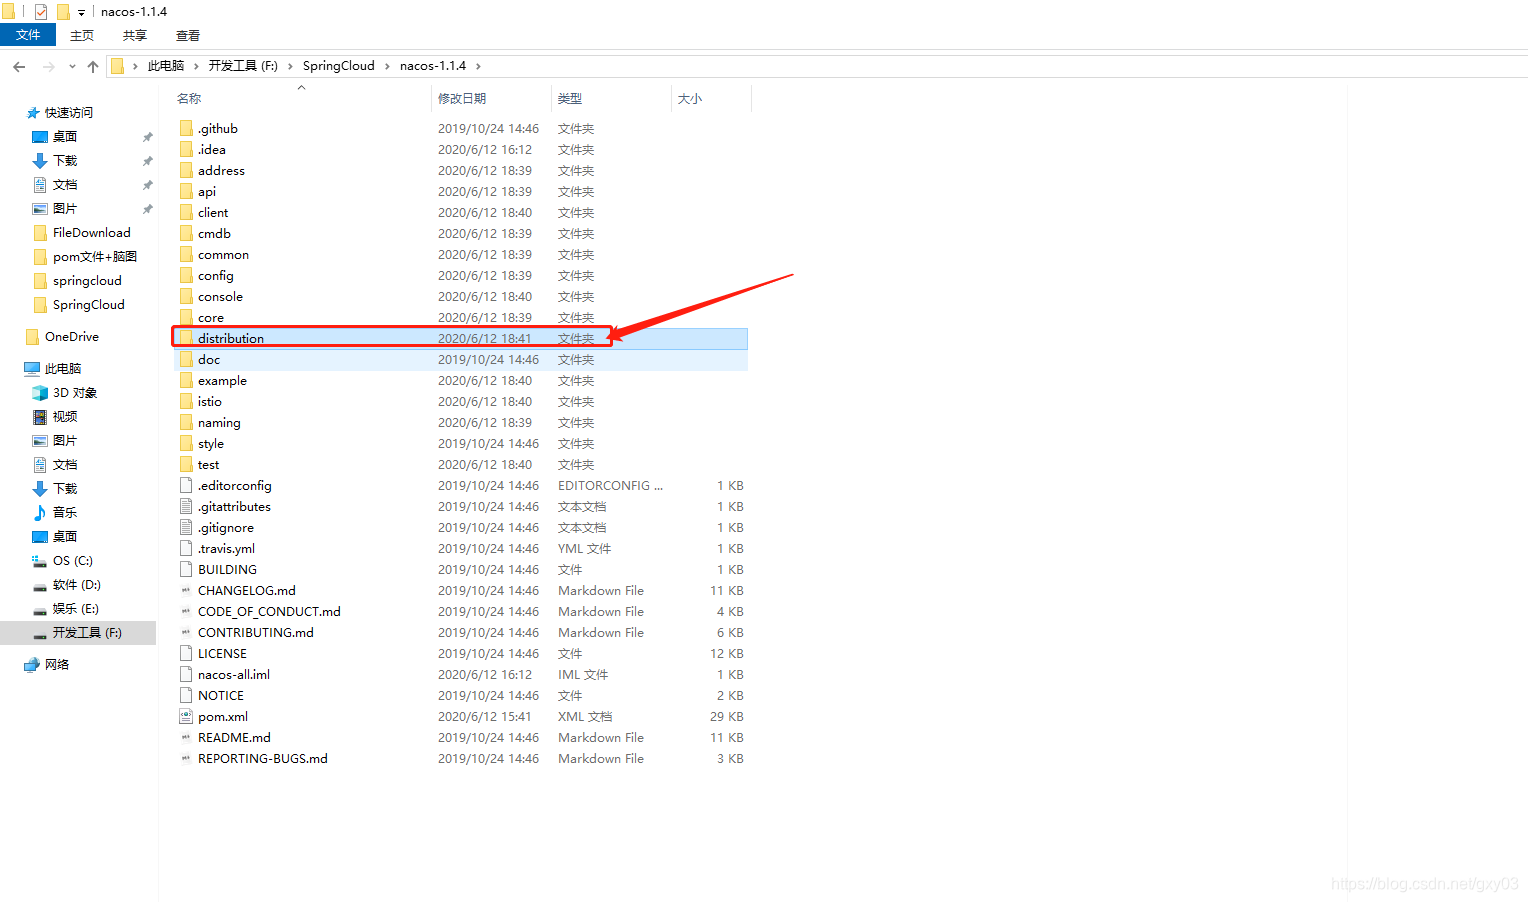This screenshot has width=1528, height=902.
Task: Select the cmdb folder icon
Action: pos(186,233)
